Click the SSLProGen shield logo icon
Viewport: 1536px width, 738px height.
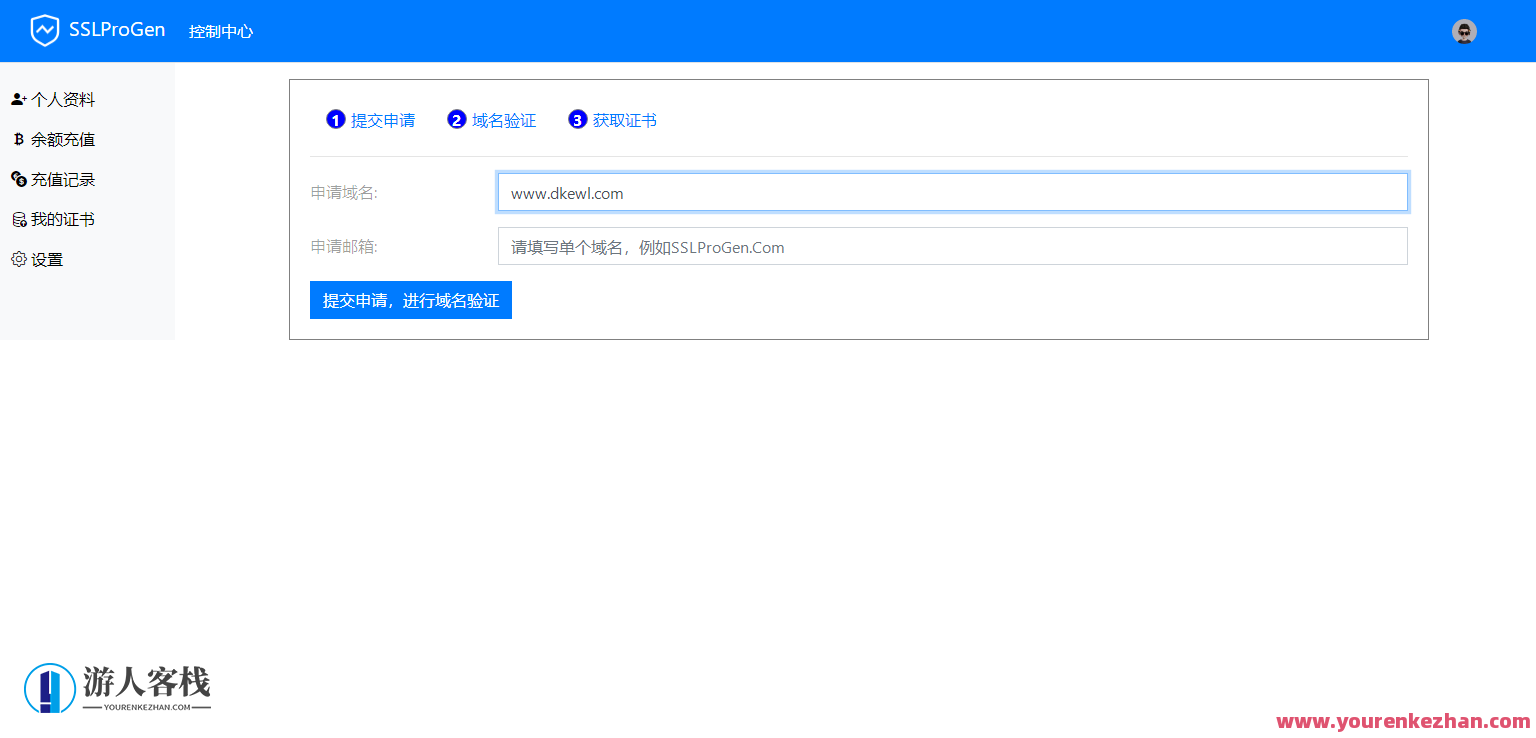pyautogui.click(x=44, y=30)
